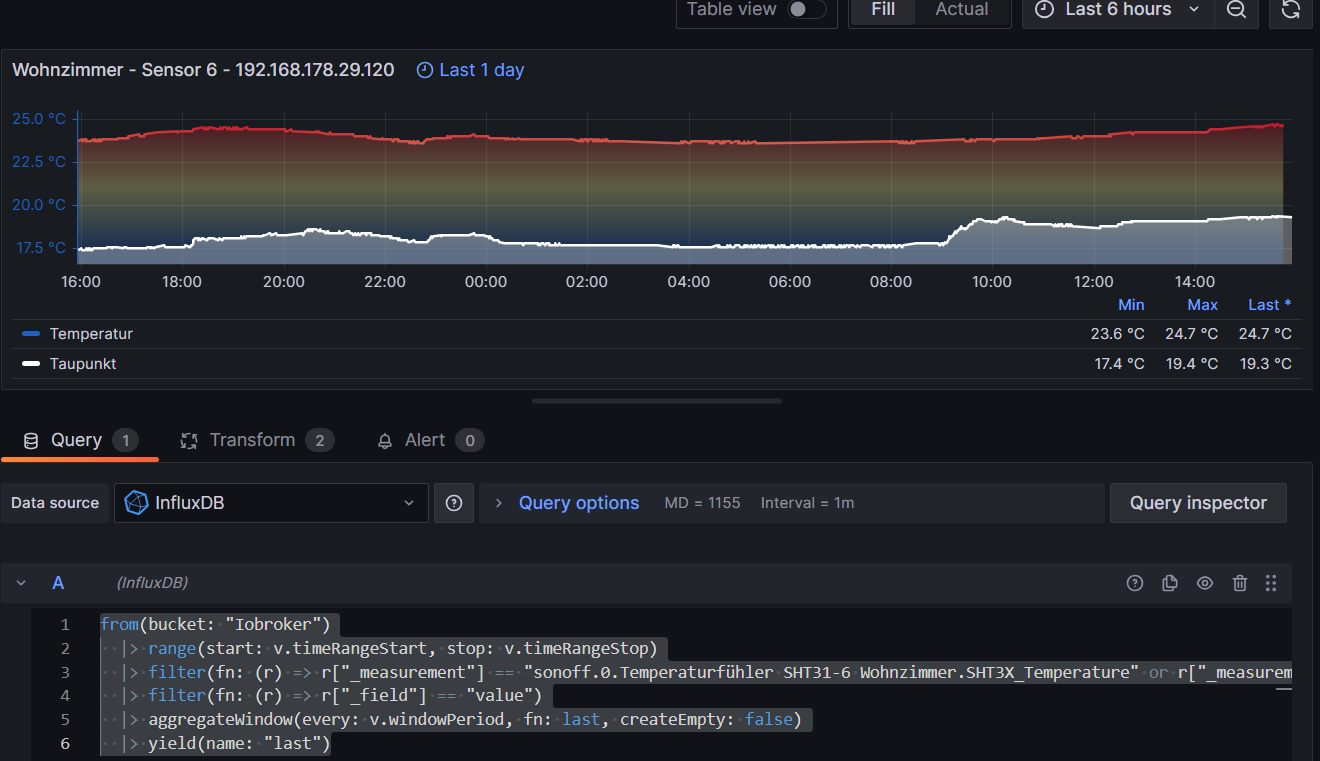Click the refresh dashboard icon
1320x761 pixels.
pyautogui.click(x=1291, y=10)
